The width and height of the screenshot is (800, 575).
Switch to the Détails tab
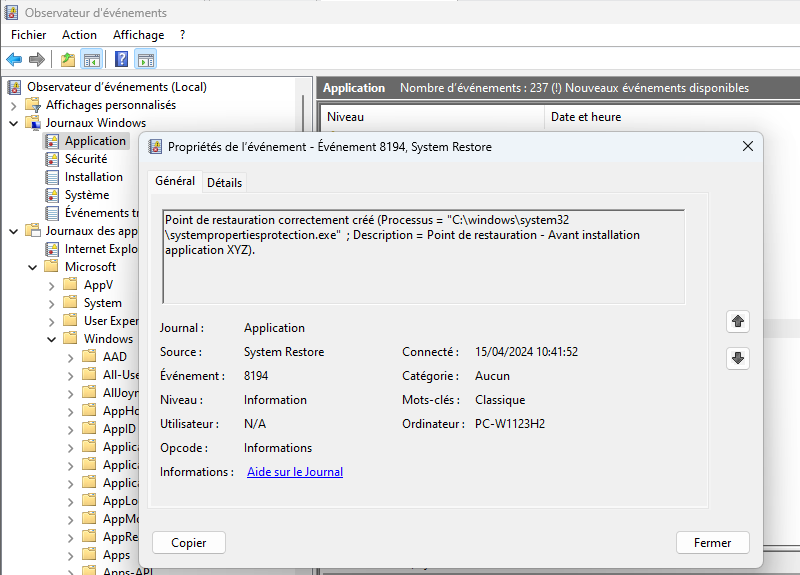click(224, 183)
